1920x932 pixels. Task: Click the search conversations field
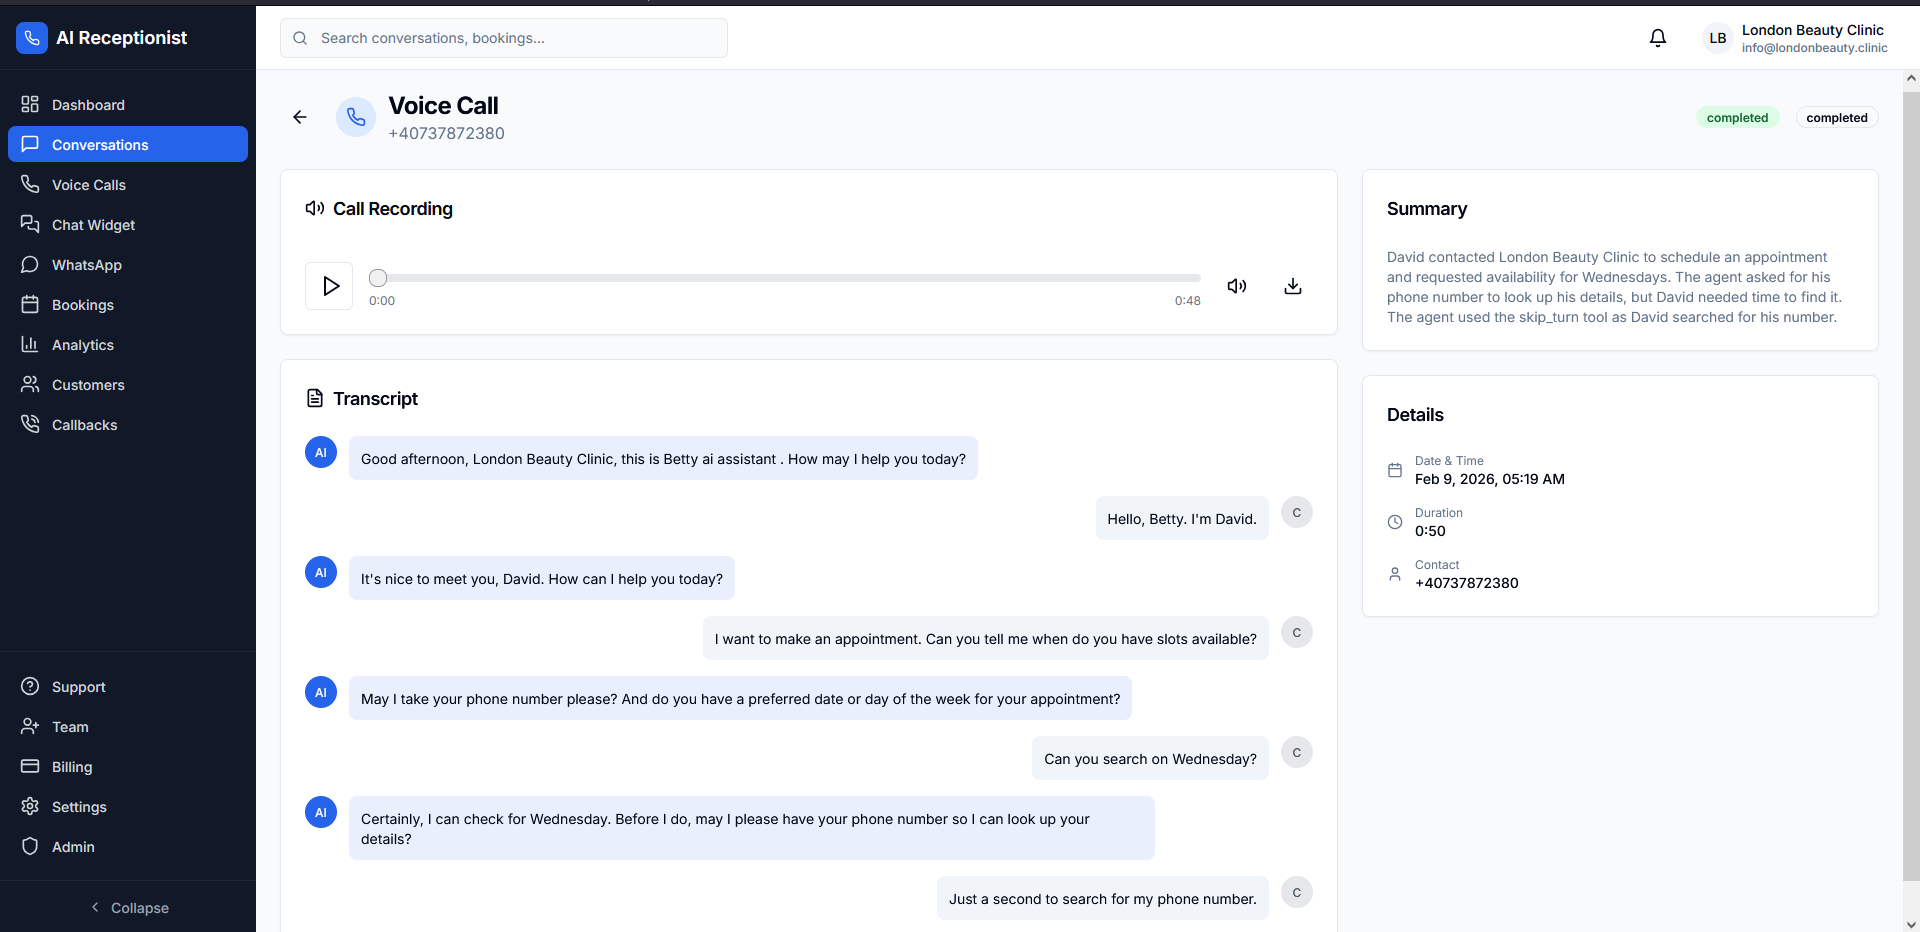[503, 38]
